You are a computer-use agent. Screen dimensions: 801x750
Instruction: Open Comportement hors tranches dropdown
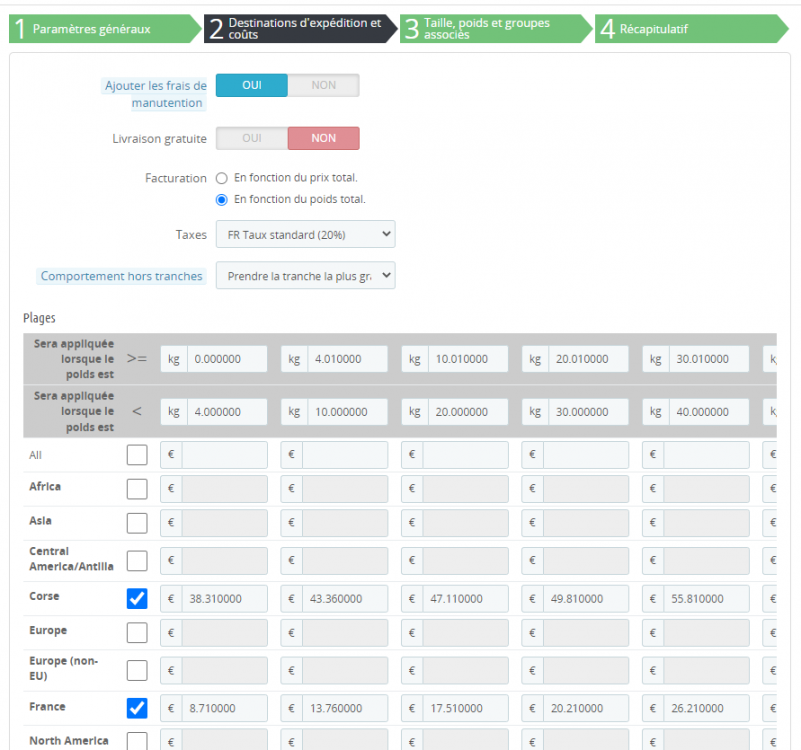coord(305,276)
